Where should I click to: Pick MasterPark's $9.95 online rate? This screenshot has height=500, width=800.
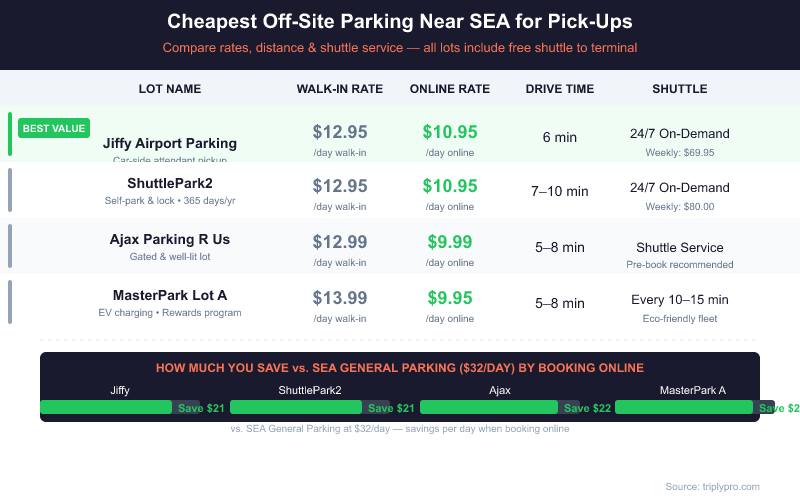point(450,298)
